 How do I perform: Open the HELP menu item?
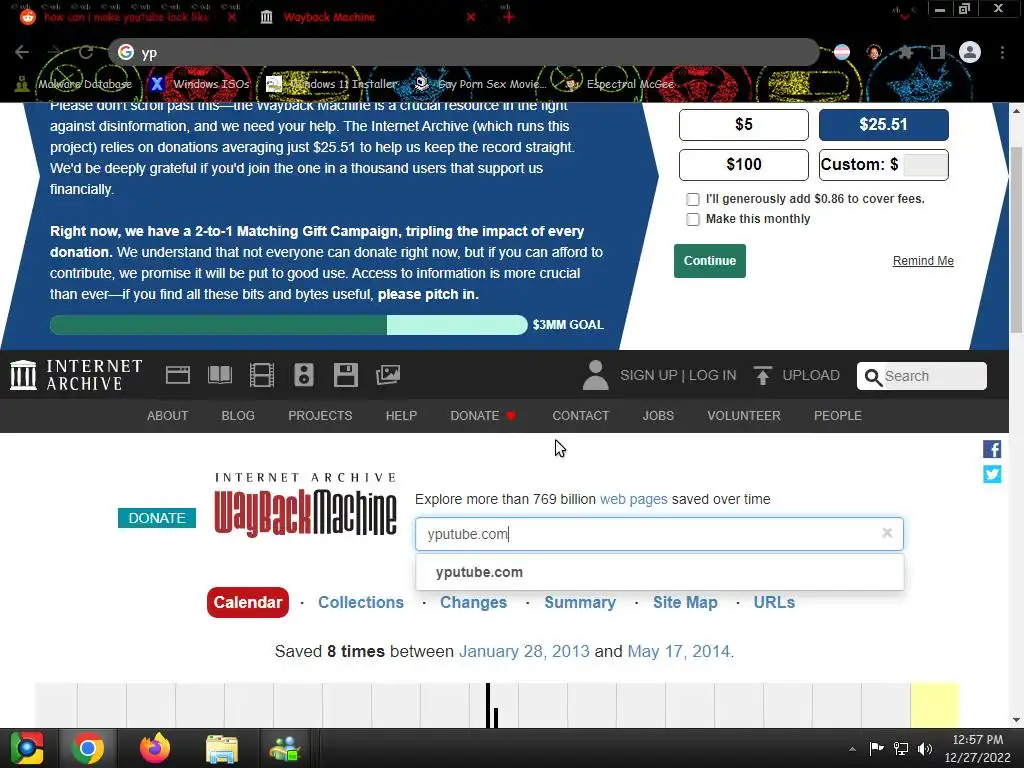(401, 415)
